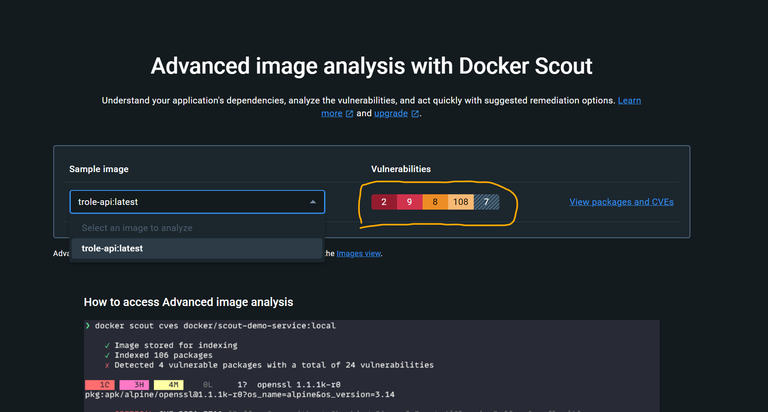Open the upgrade link
The width and height of the screenshot is (768, 412).
(391, 113)
